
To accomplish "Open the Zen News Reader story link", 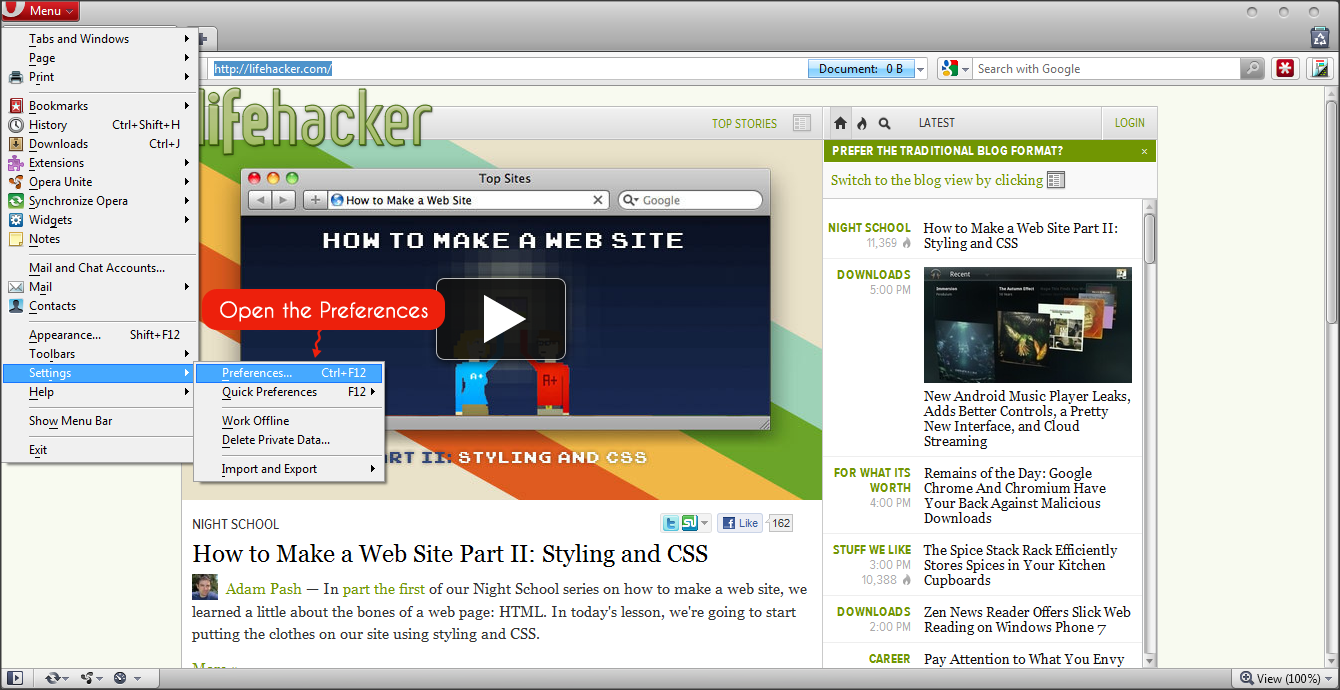I will [x=1027, y=620].
